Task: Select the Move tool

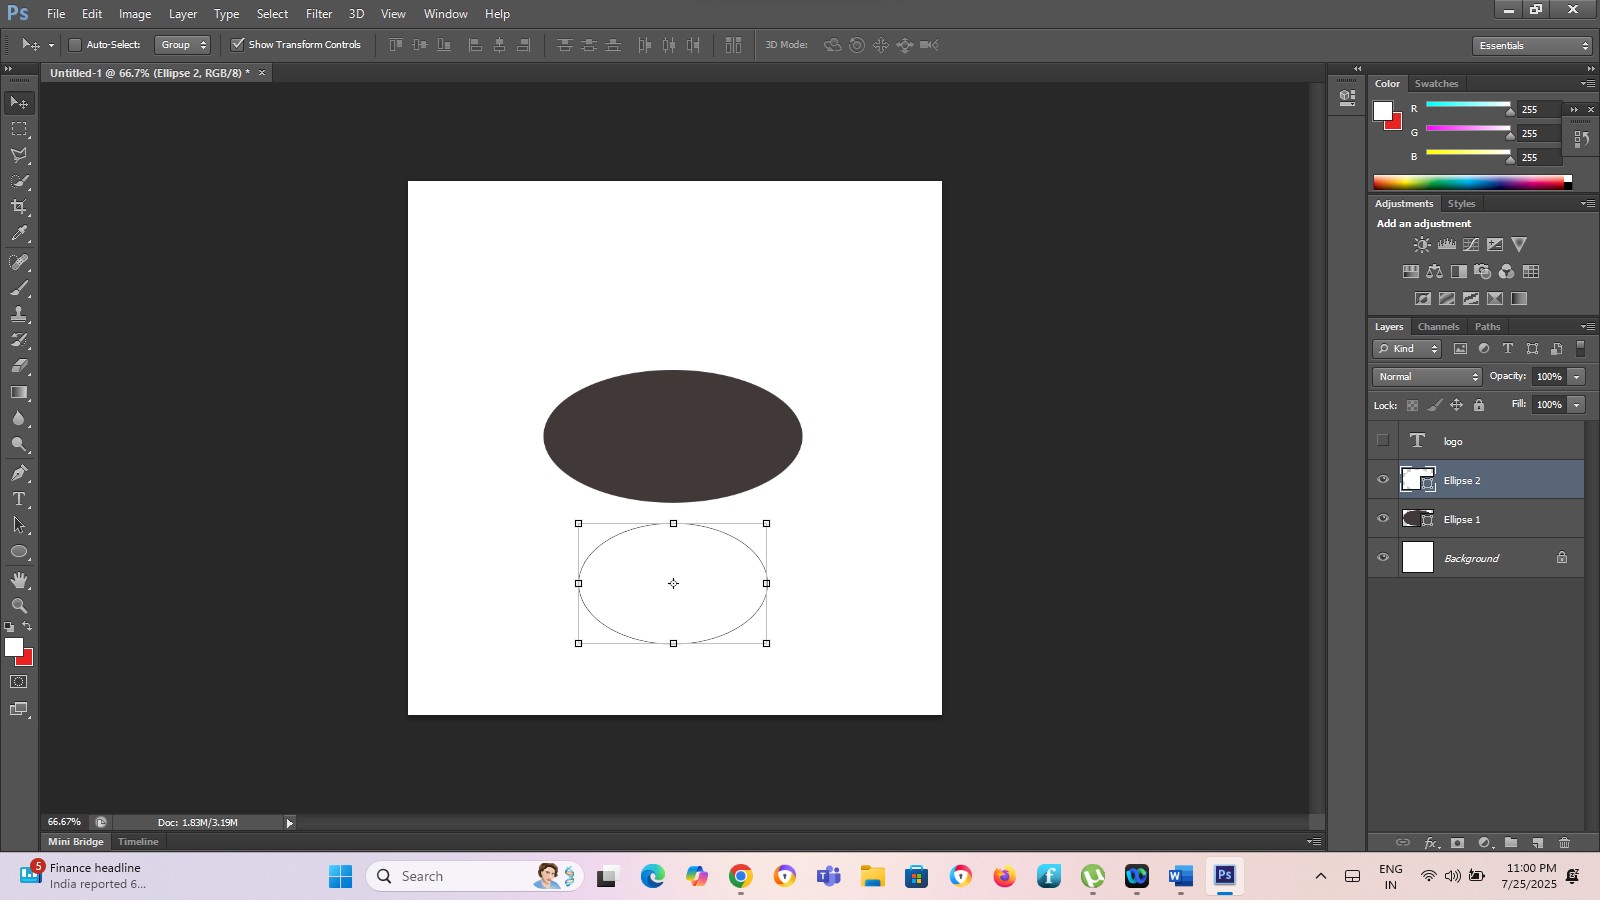Action: tap(19, 103)
